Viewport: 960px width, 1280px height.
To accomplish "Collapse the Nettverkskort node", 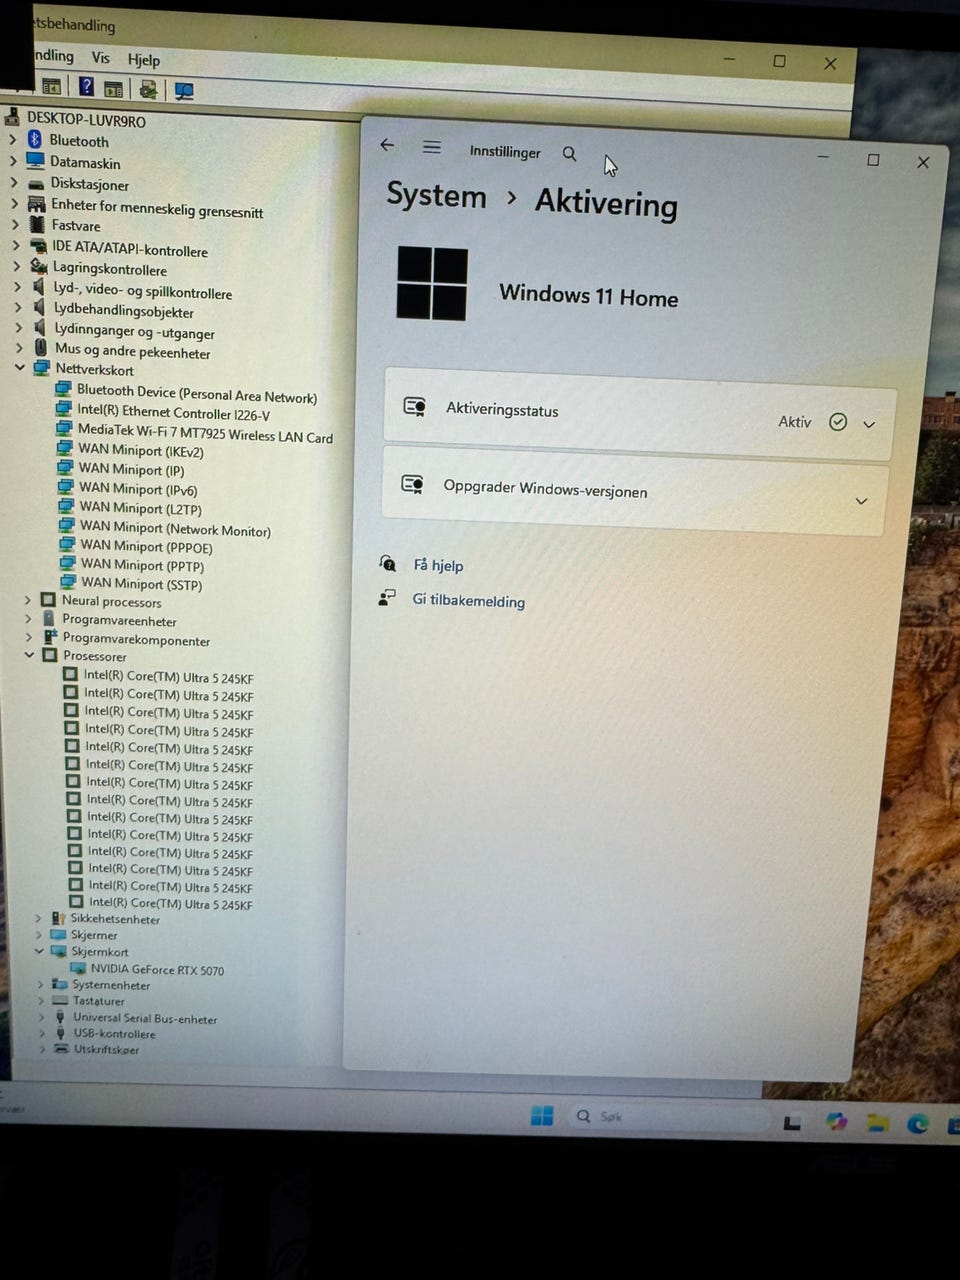I will (x=19, y=368).
